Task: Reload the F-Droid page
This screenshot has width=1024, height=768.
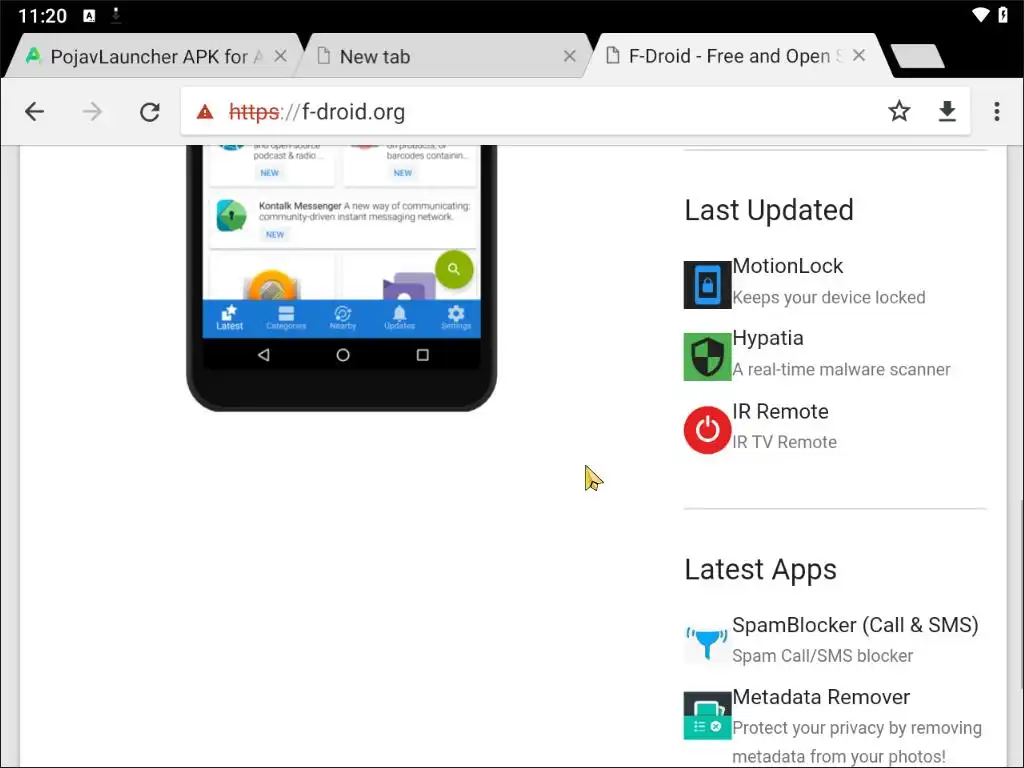Action: (x=150, y=112)
